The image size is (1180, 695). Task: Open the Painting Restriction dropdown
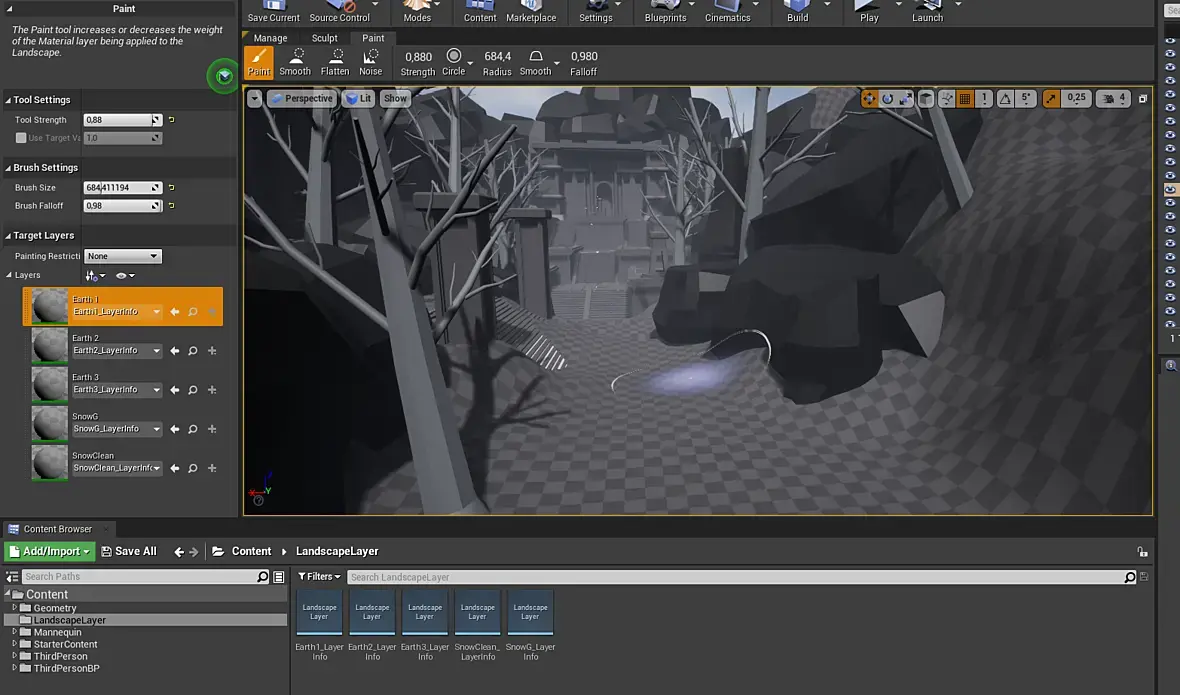coord(123,256)
